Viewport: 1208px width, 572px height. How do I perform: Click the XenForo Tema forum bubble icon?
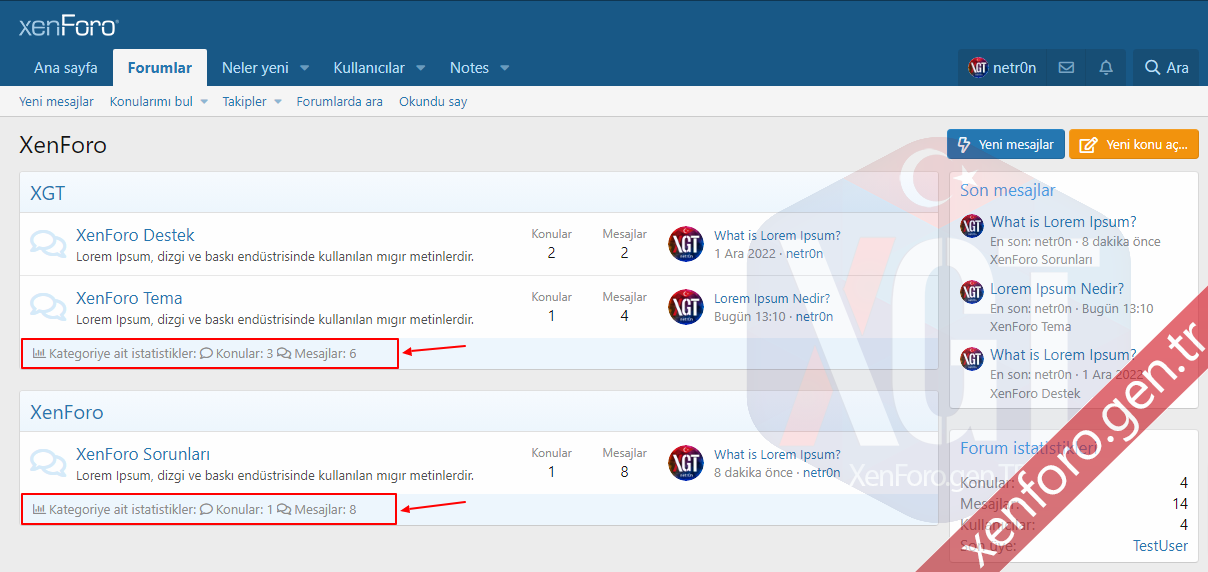point(48,307)
